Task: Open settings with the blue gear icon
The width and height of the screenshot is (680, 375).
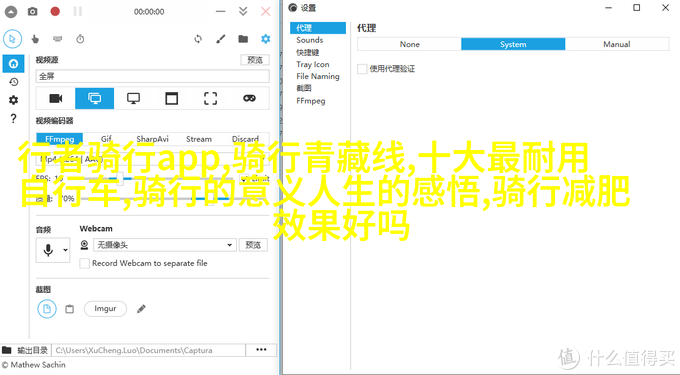Action: click(265, 39)
